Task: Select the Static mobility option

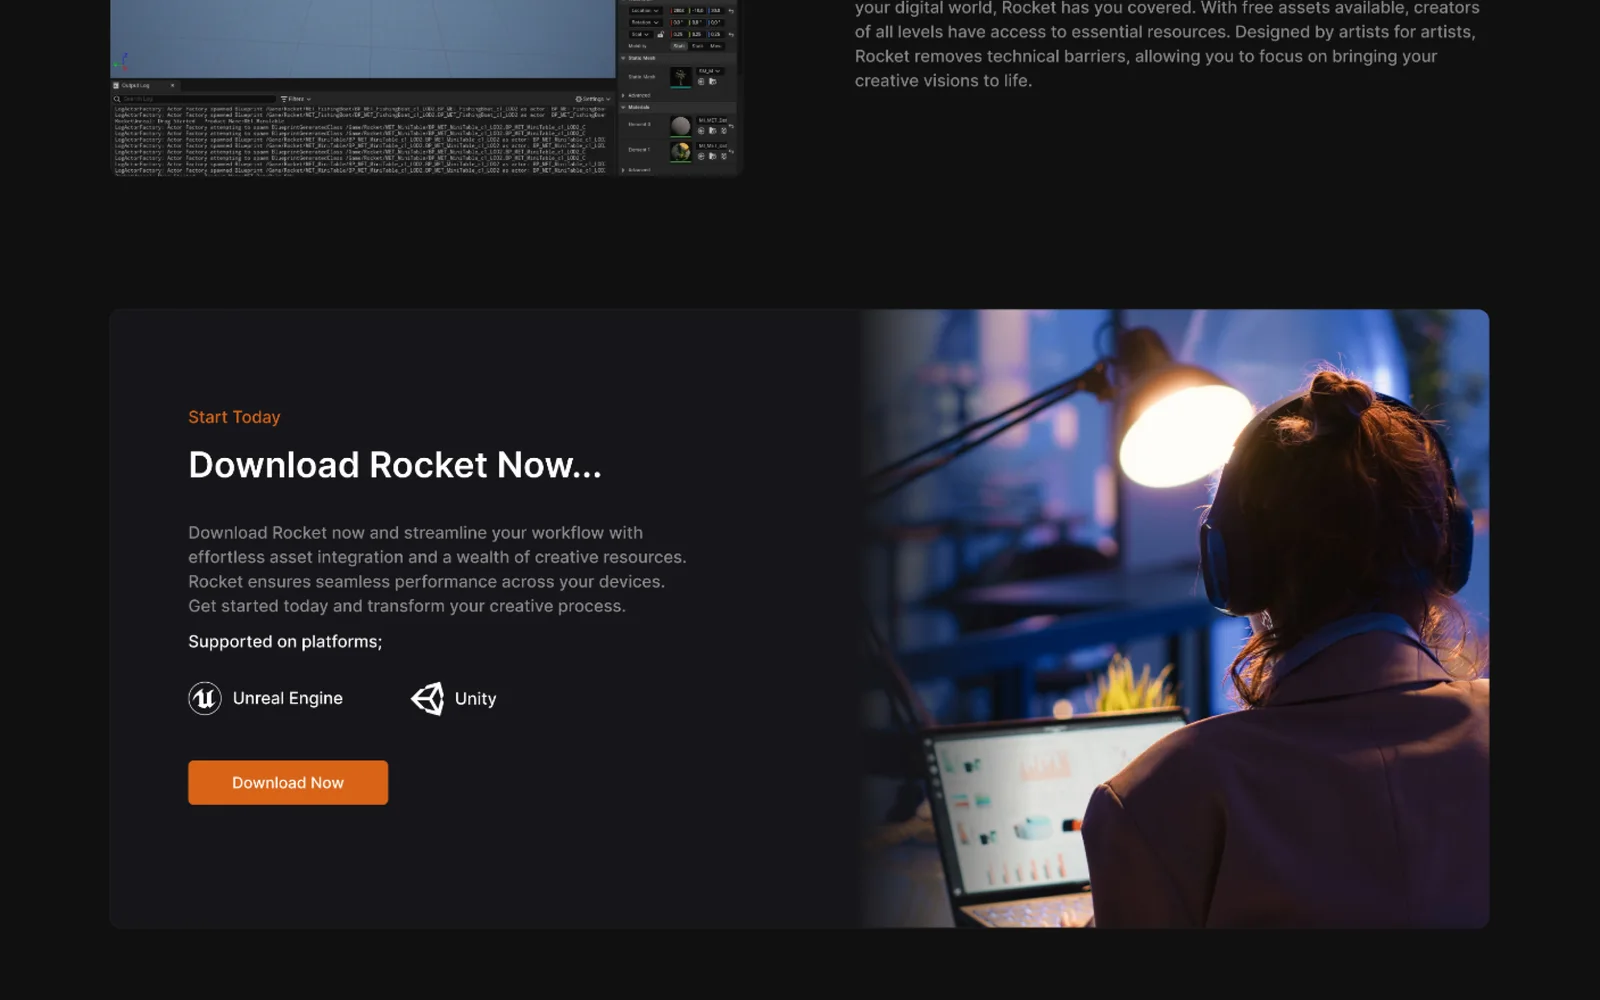Action: point(679,46)
